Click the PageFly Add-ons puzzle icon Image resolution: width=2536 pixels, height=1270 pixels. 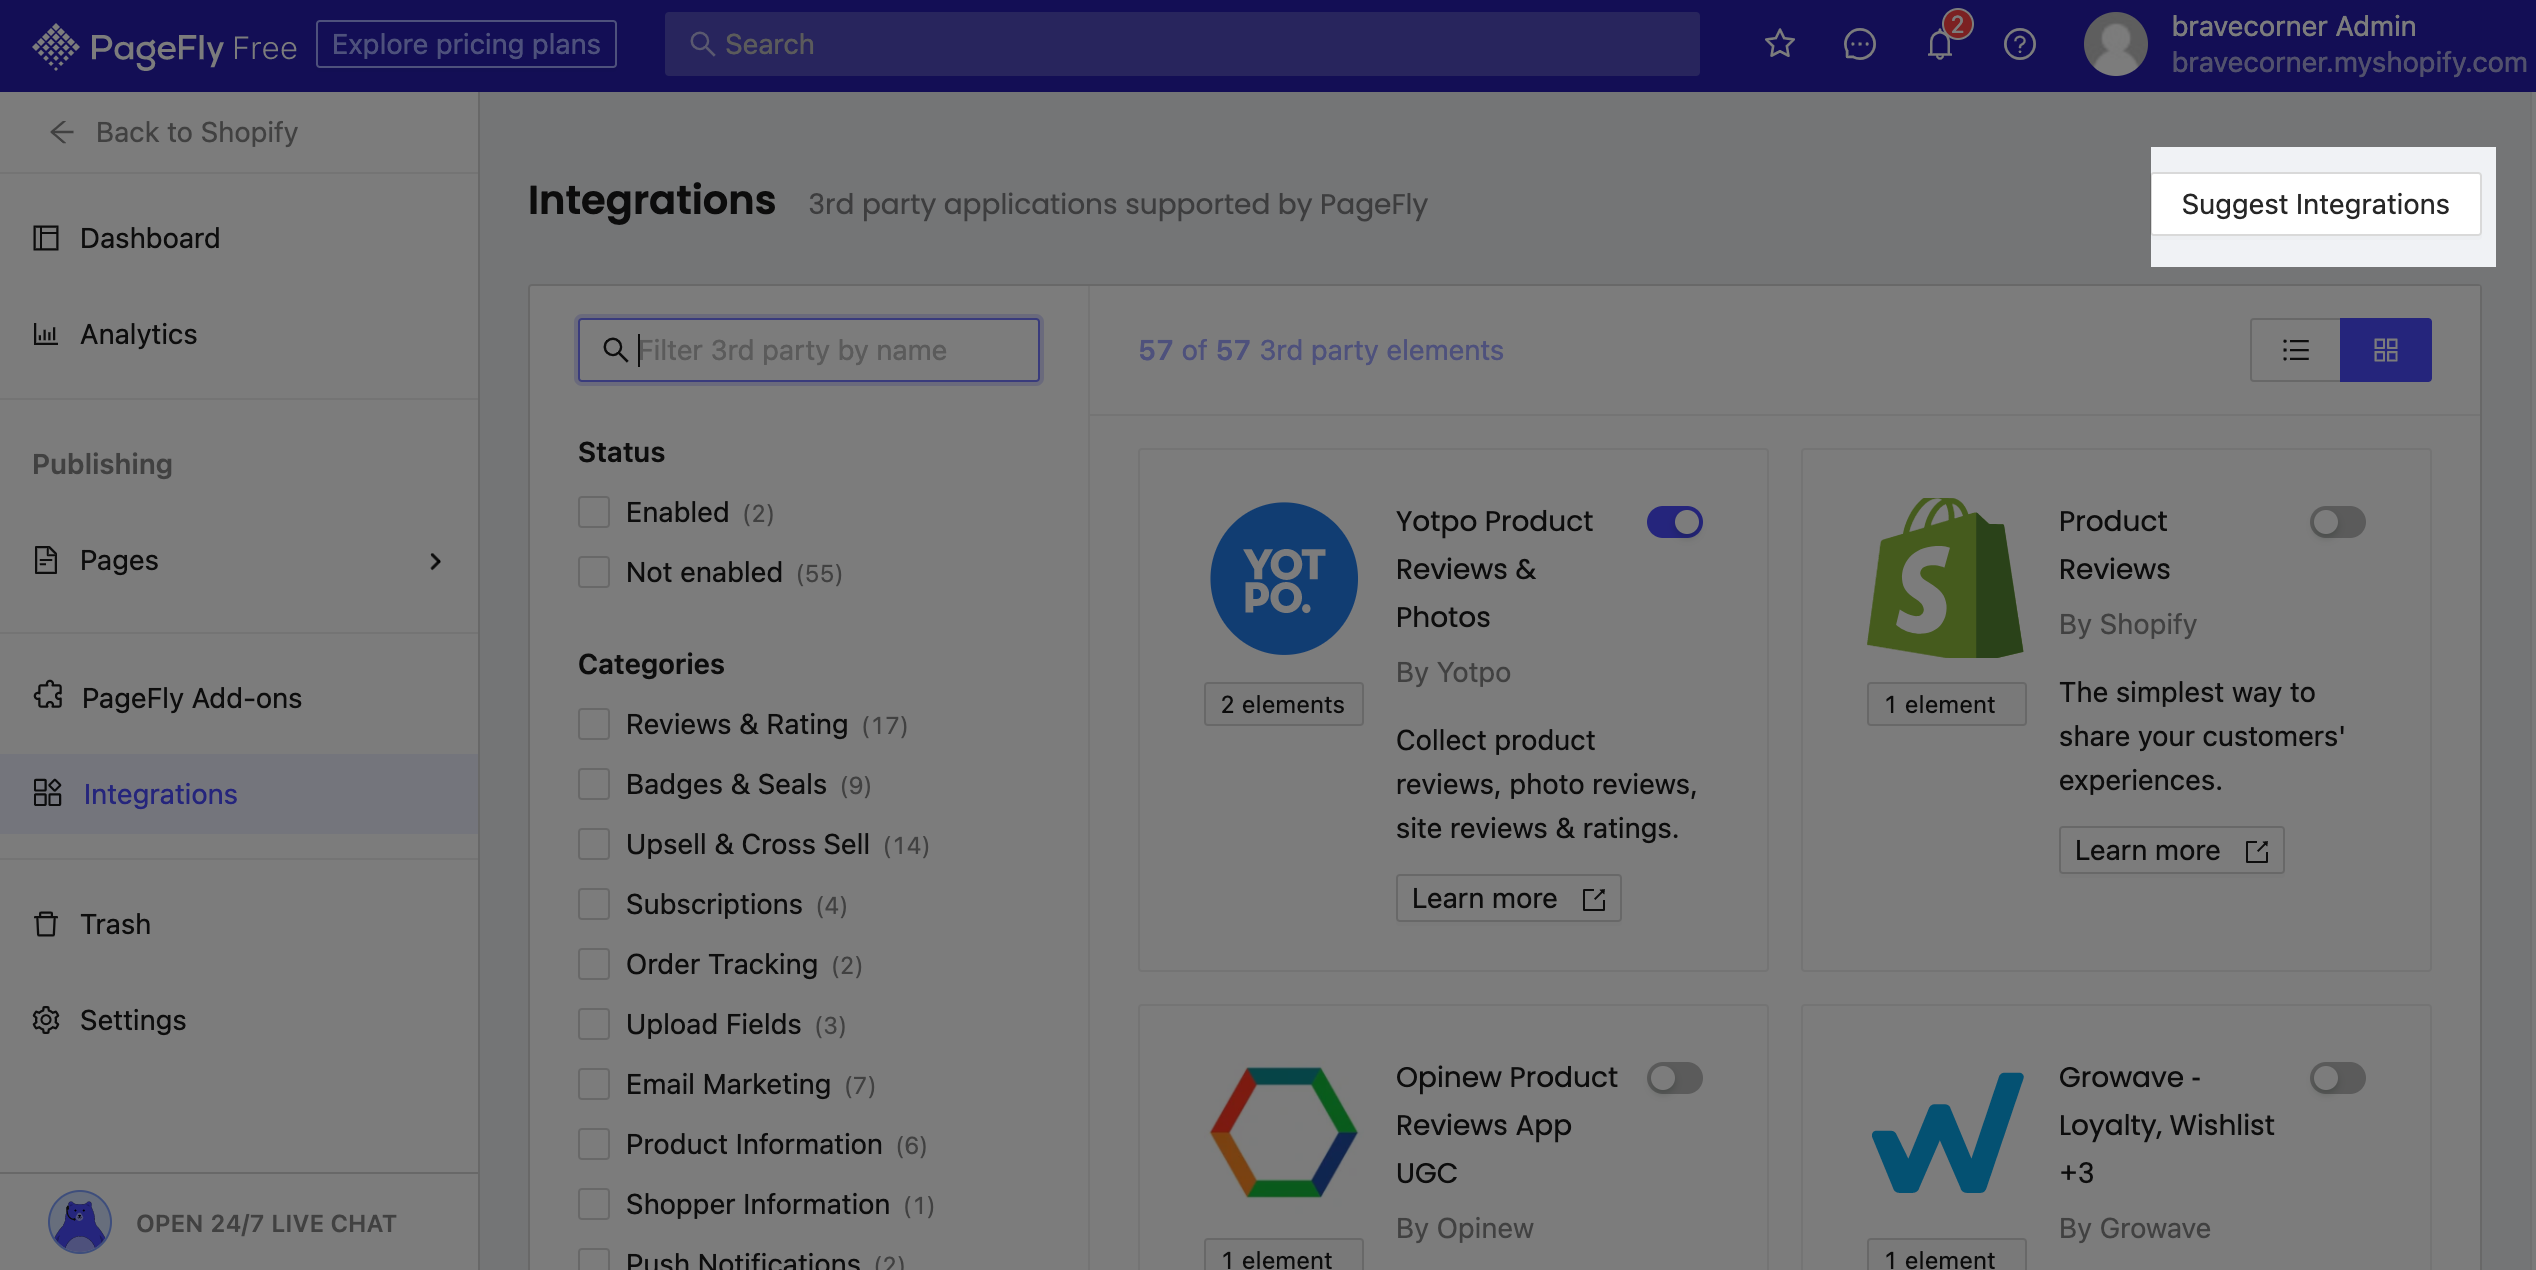coord(47,697)
